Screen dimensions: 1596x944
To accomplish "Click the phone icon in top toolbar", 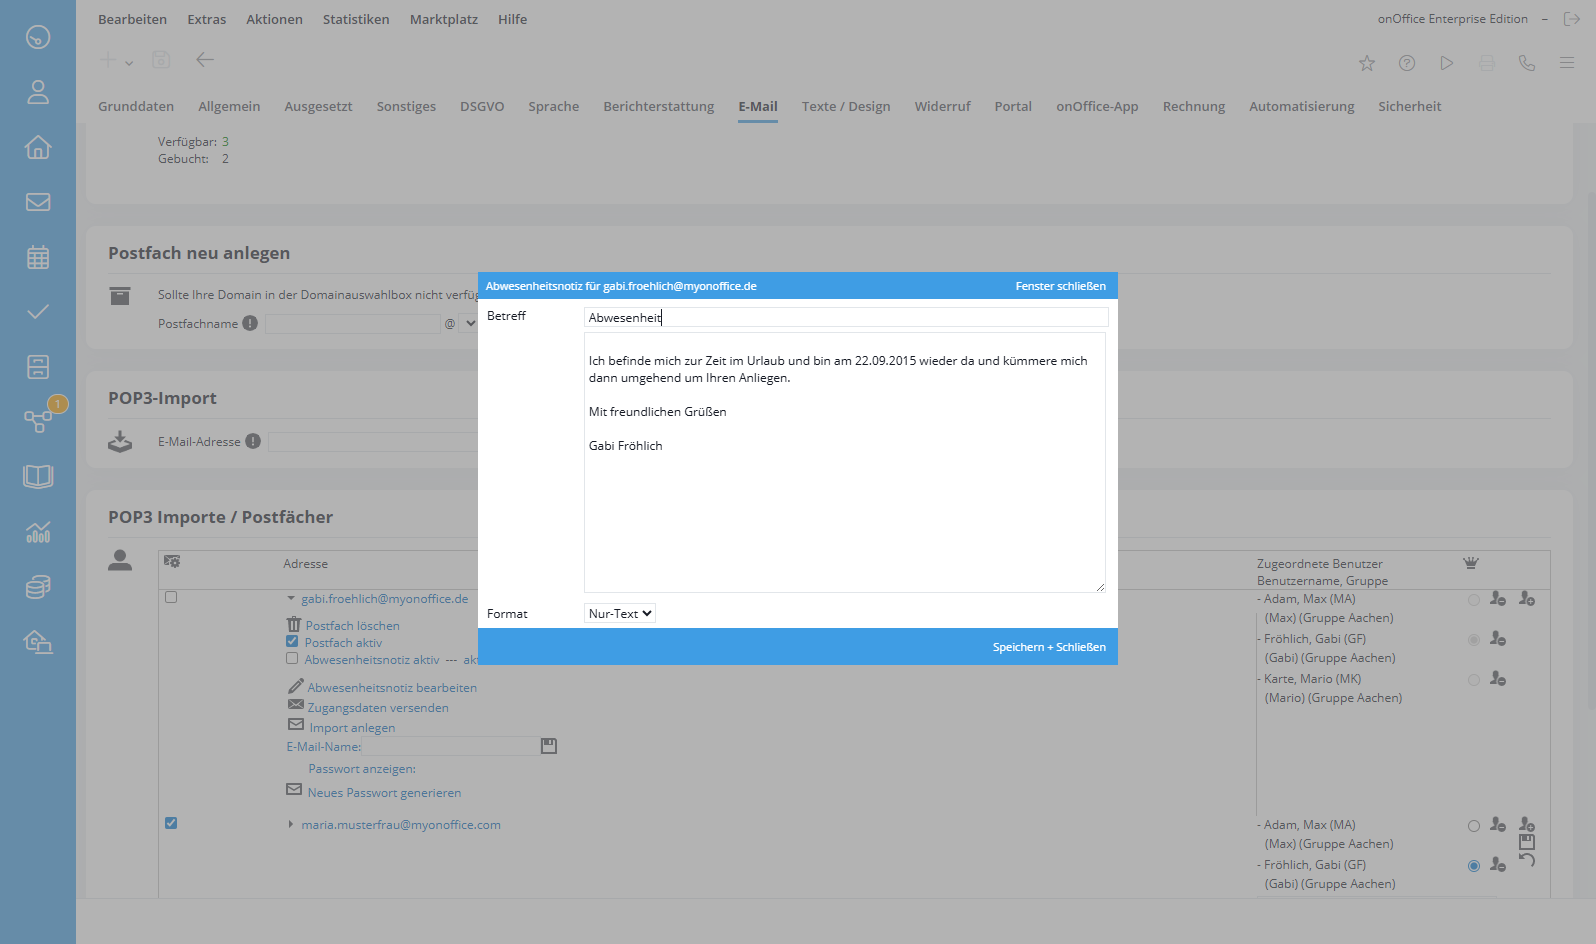I will (x=1526, y=63).
